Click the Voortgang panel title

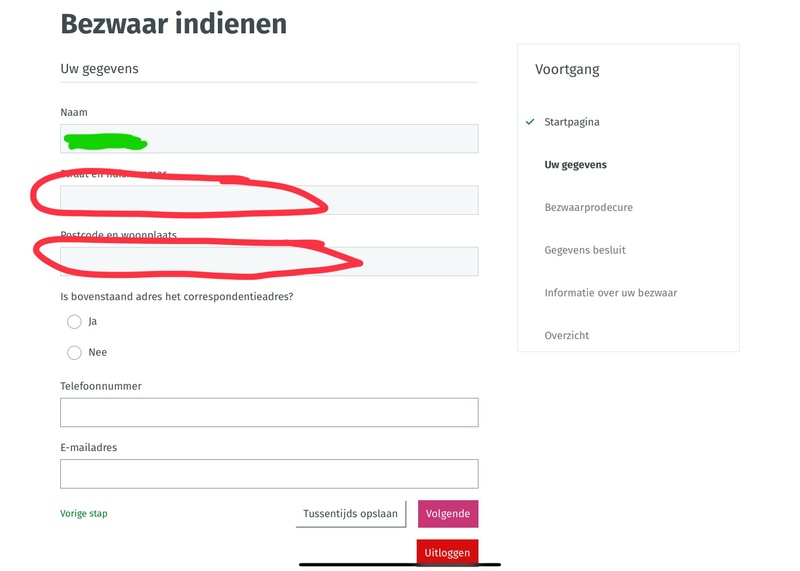pos(567,69)
